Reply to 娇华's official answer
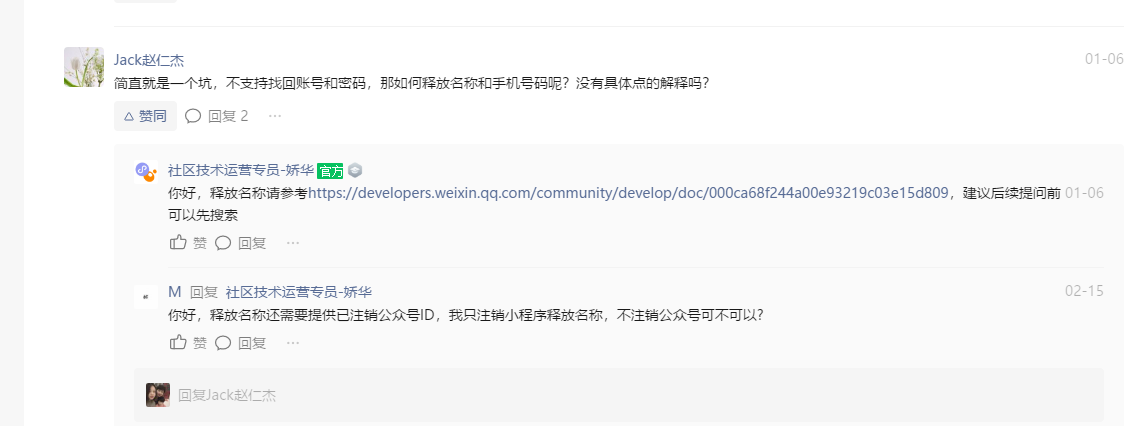The image size is (1148, 426). point(240,243)
